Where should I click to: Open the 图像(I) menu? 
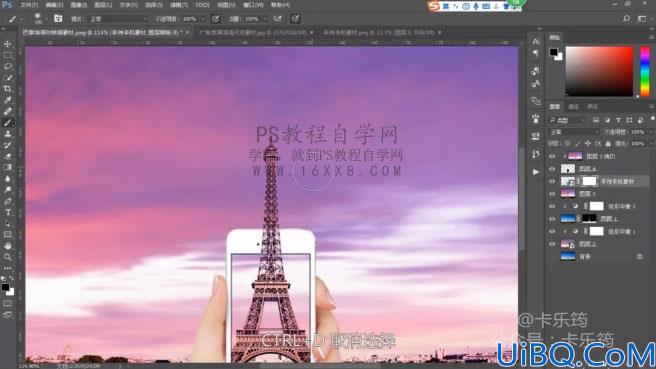point(79,5)
